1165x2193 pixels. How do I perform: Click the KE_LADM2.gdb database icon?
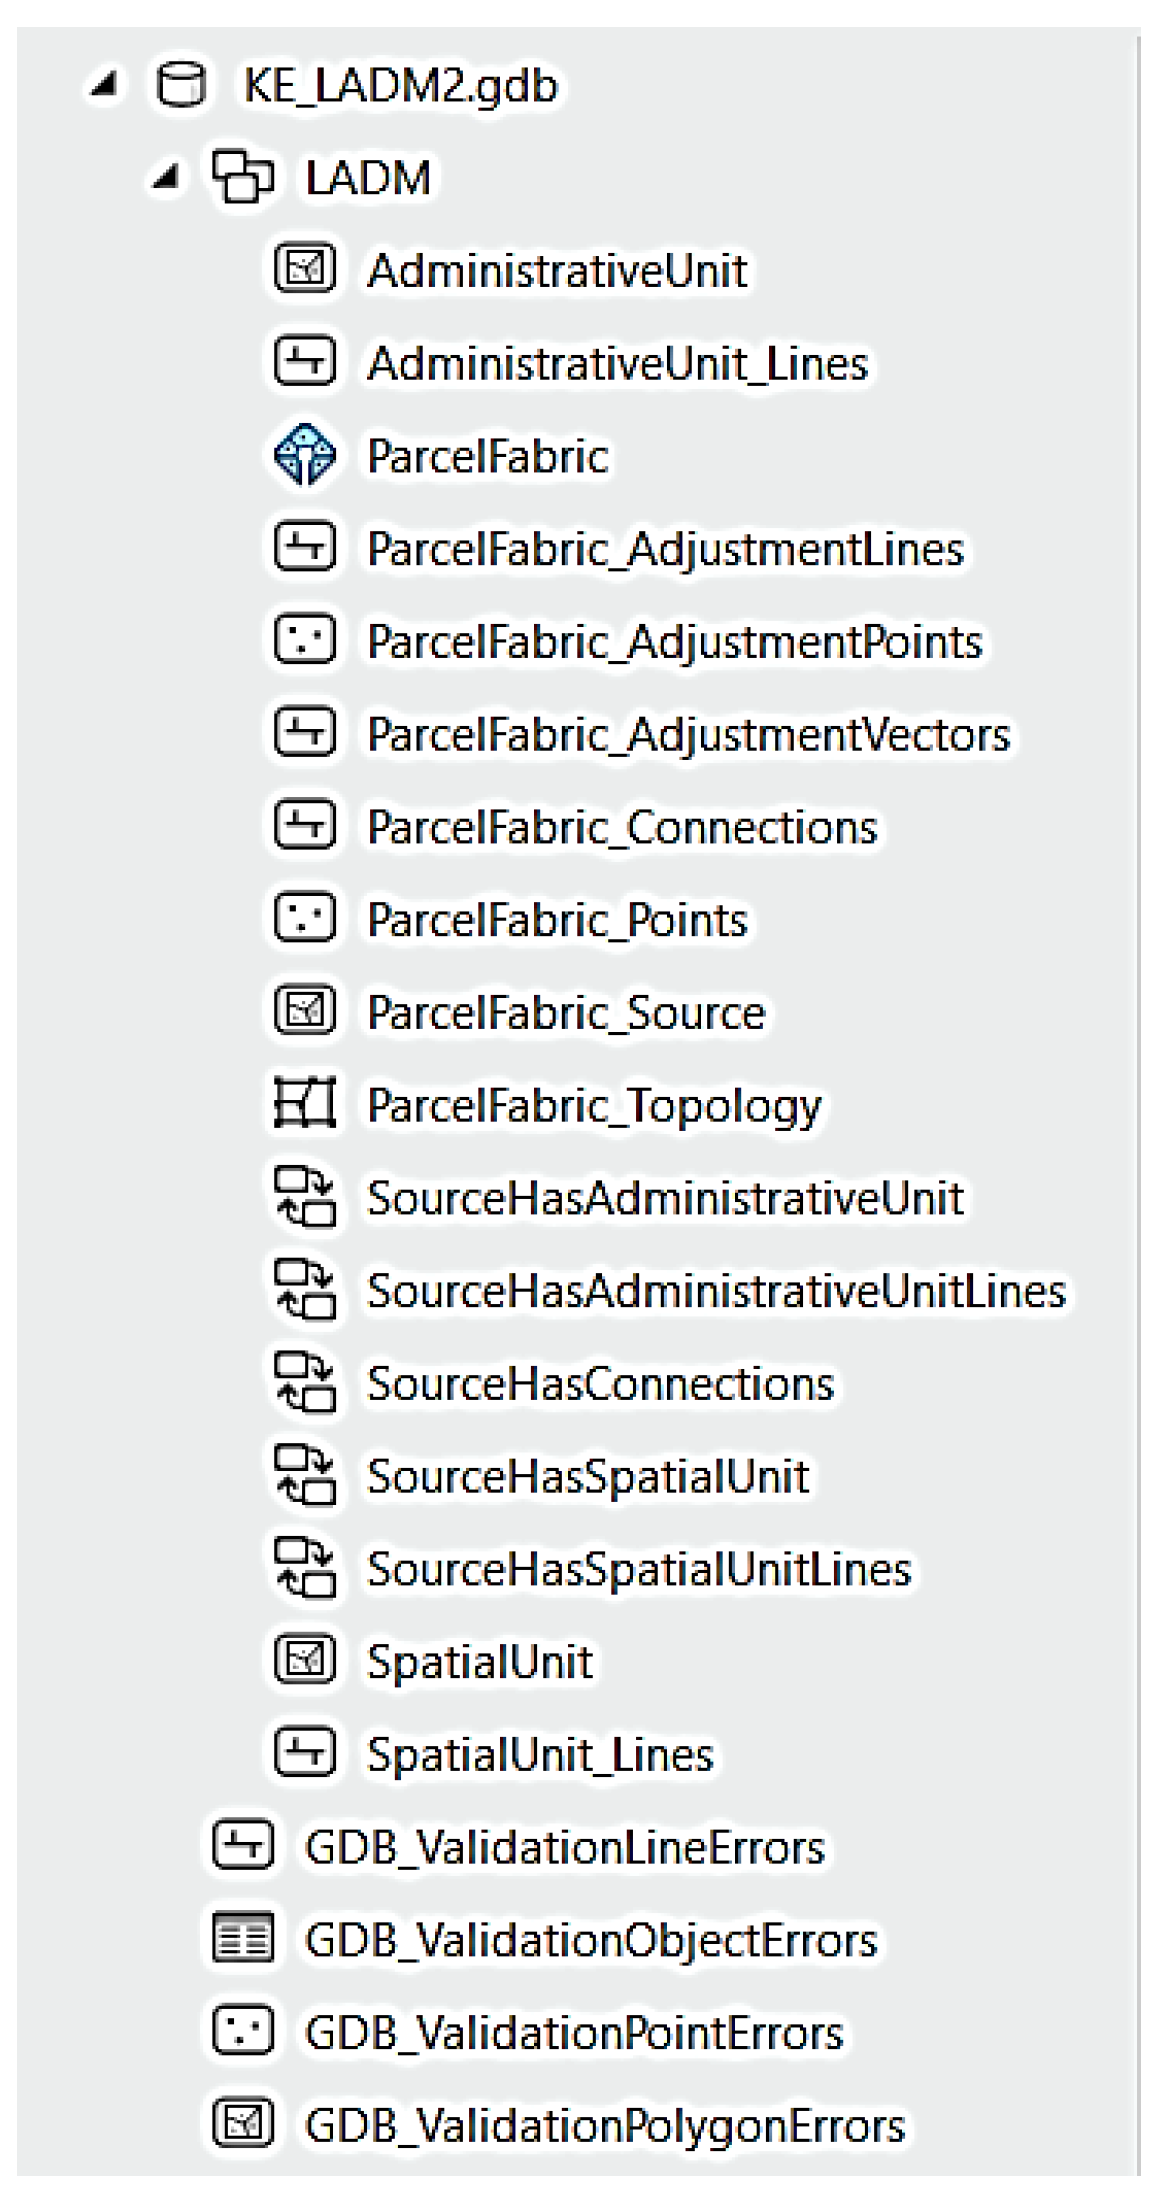(182, 85)
